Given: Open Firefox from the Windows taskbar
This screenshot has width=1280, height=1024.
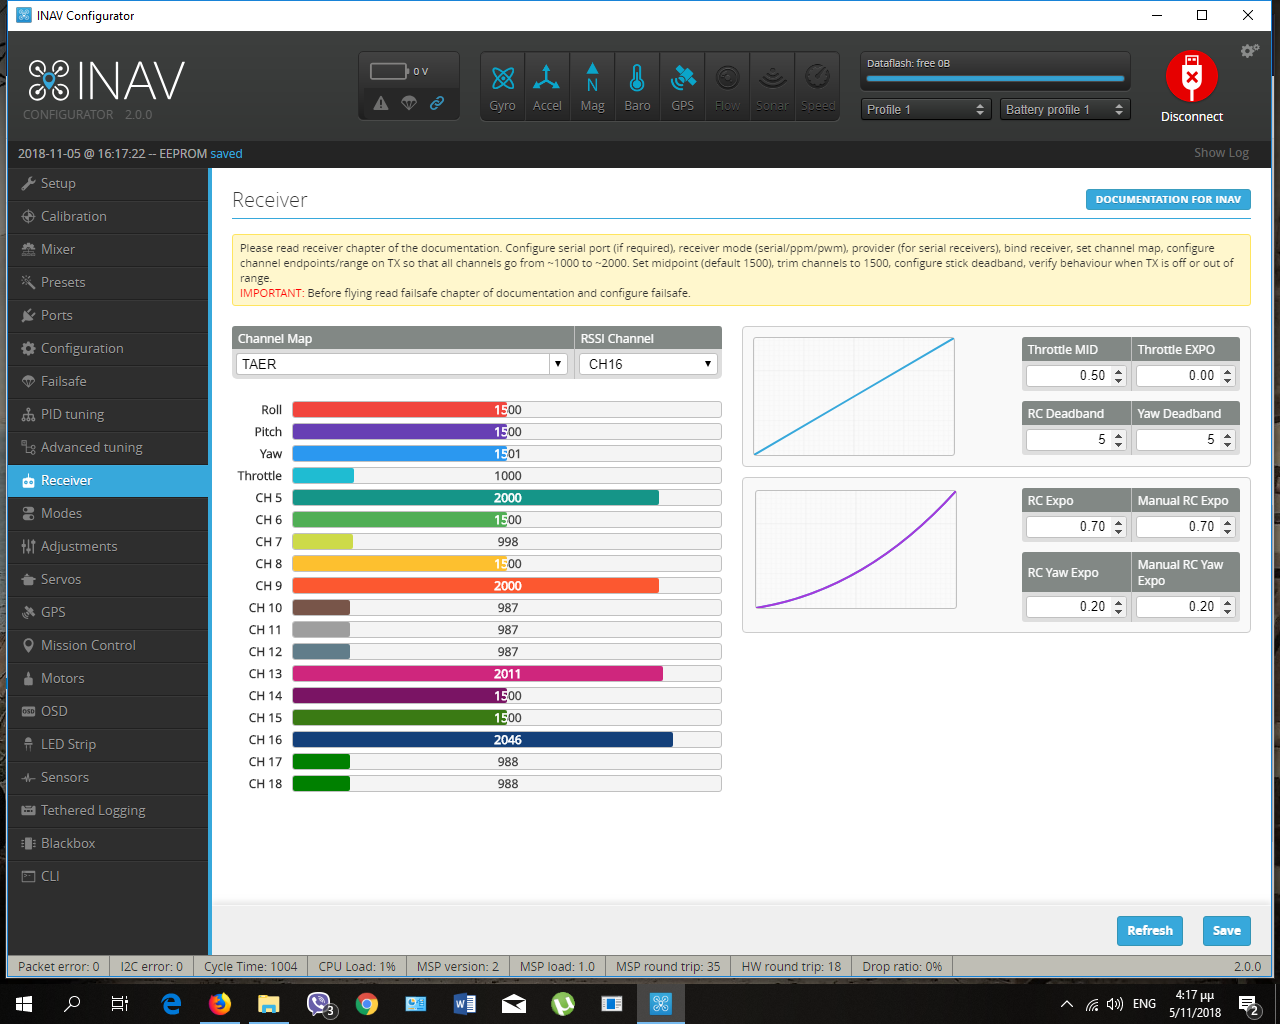Looking at the screenshot, I should [x=220, y=1003].
